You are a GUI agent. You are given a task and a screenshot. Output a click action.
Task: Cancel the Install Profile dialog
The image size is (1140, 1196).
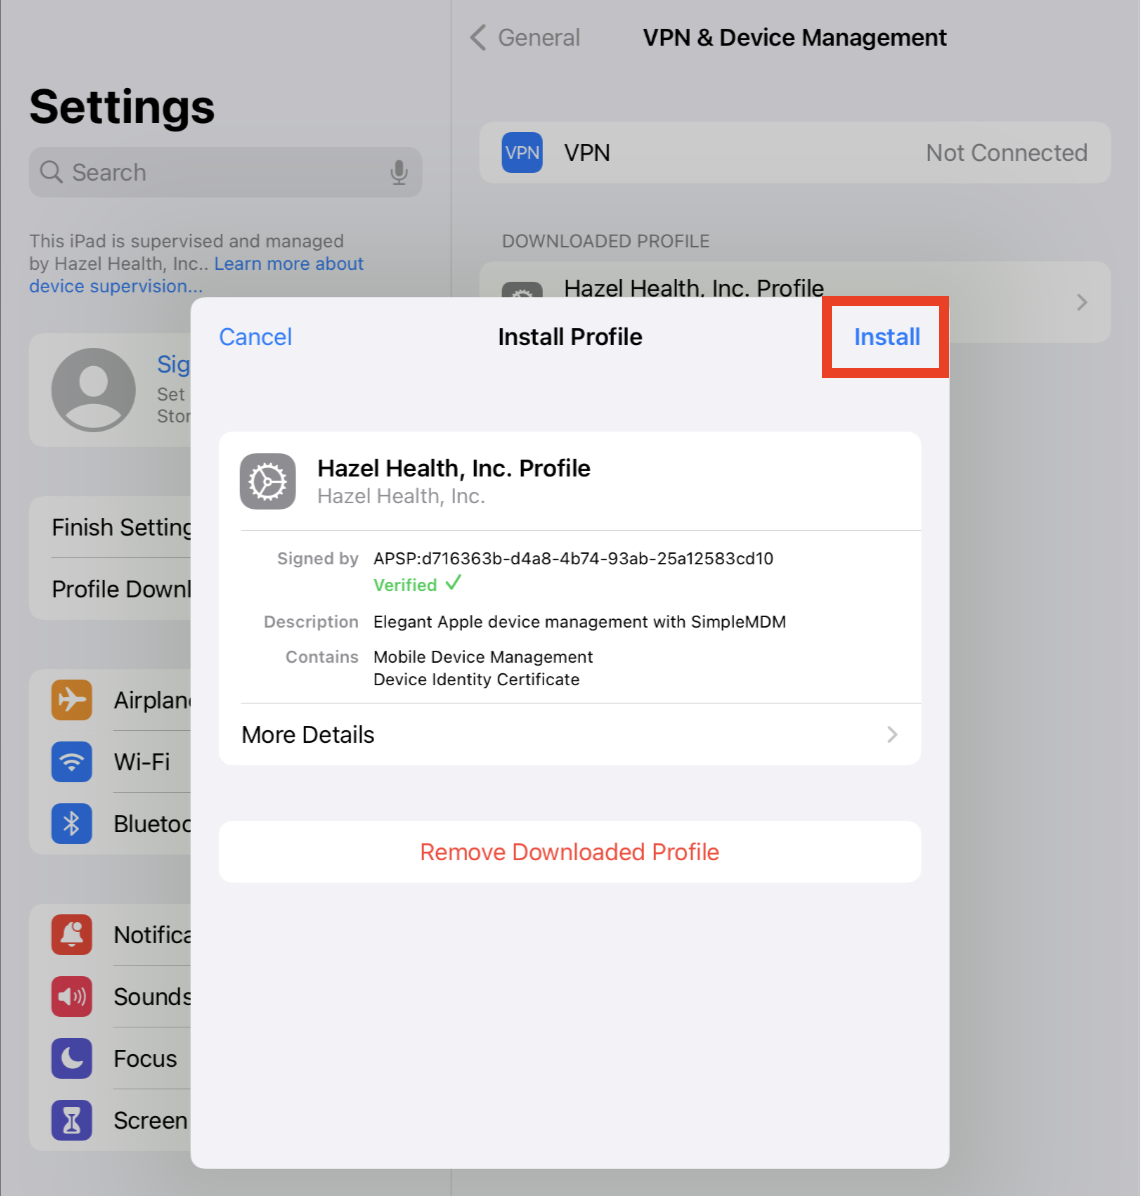point(255,337)
